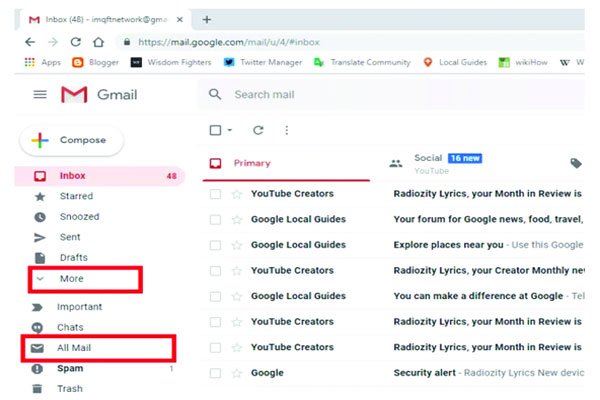Viewport: 600px width, 400px height.
Task: Close the Inbox (48) browser tab
Action: point(179,19)
